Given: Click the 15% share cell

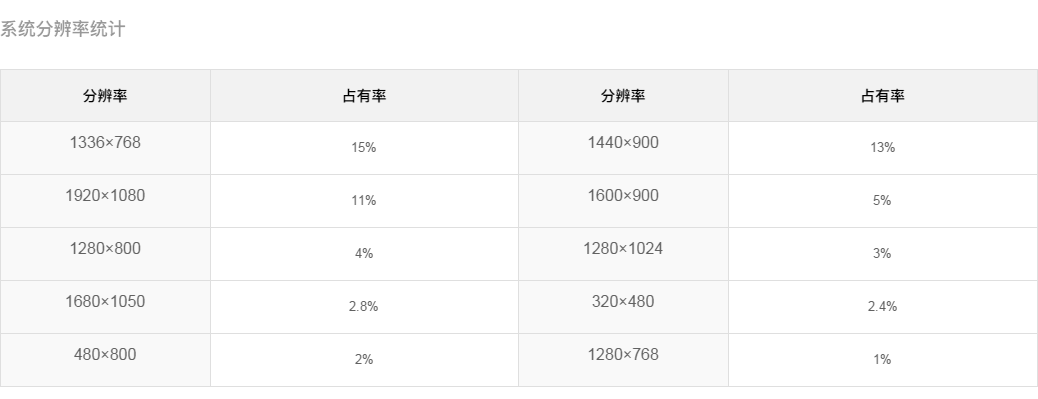Looking at the screenshot, I should click(364, 148).
